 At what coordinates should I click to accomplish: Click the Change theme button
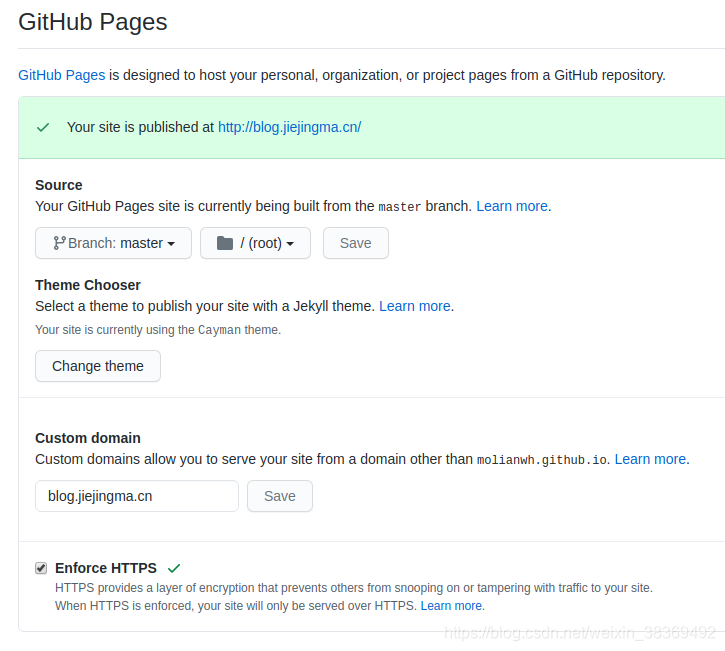pyautogui.click(x=98, y=366)
